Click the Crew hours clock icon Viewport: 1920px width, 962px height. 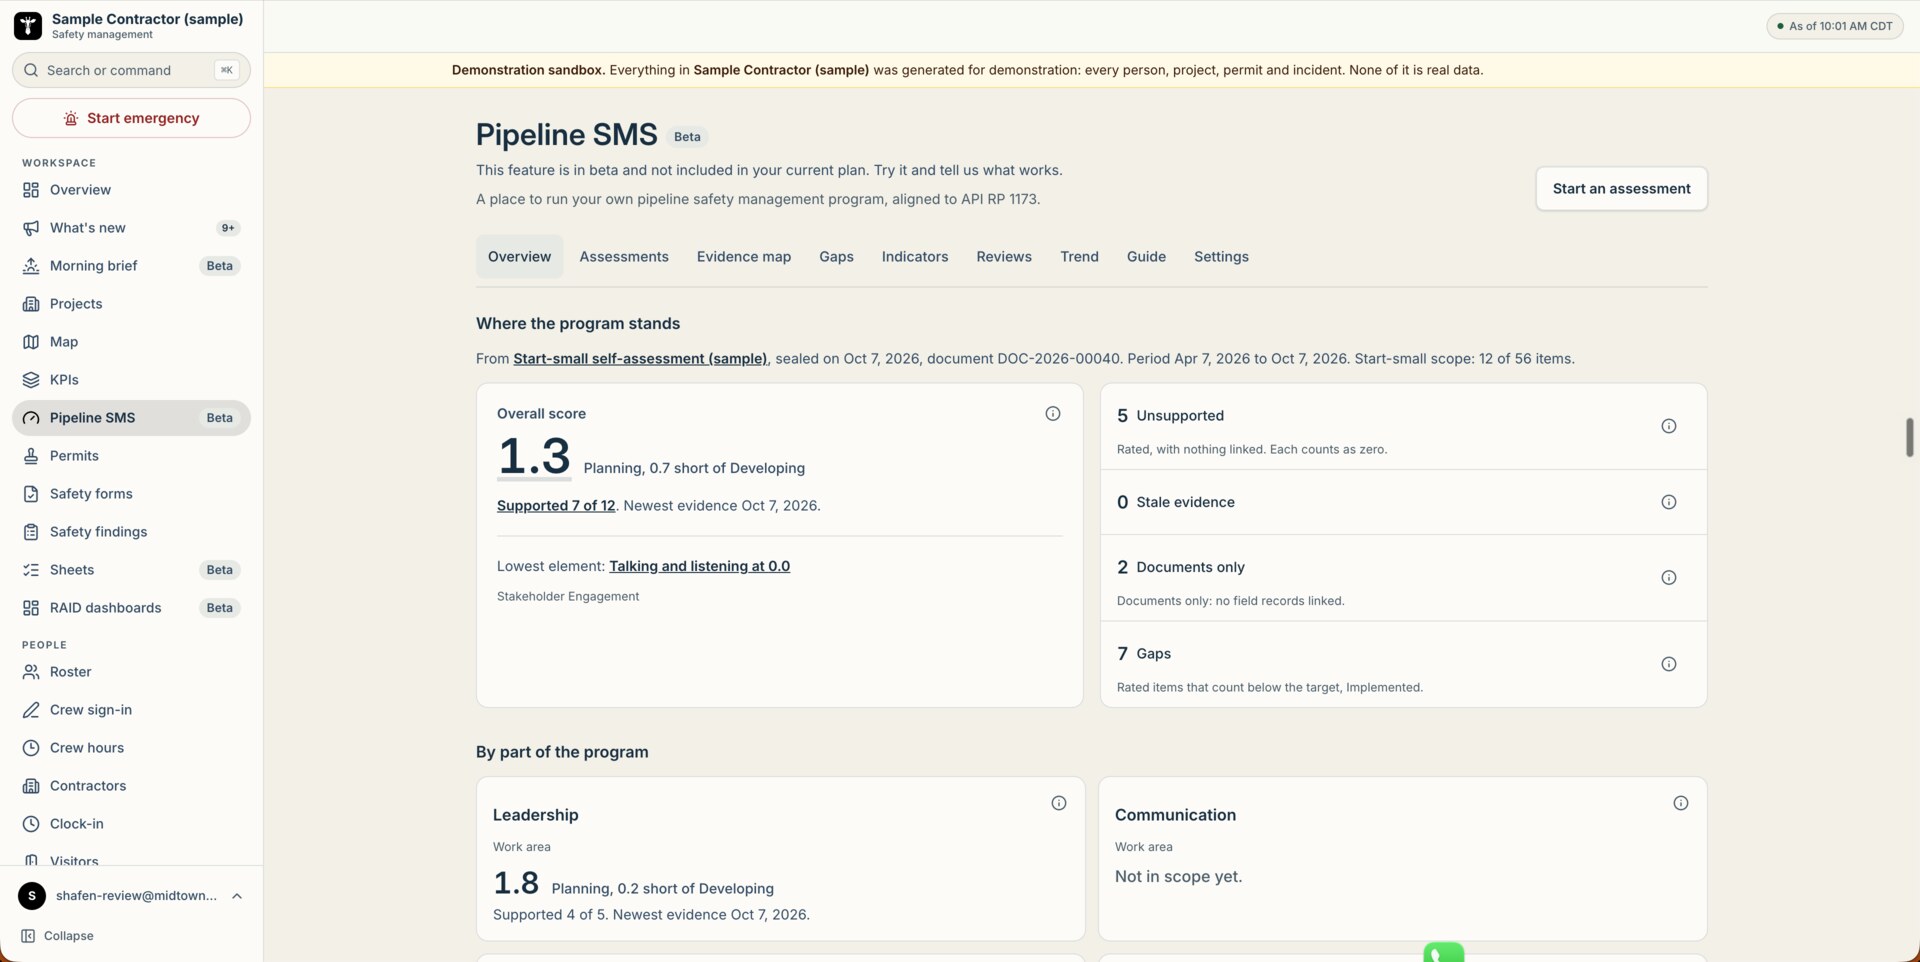click(31, 748)
